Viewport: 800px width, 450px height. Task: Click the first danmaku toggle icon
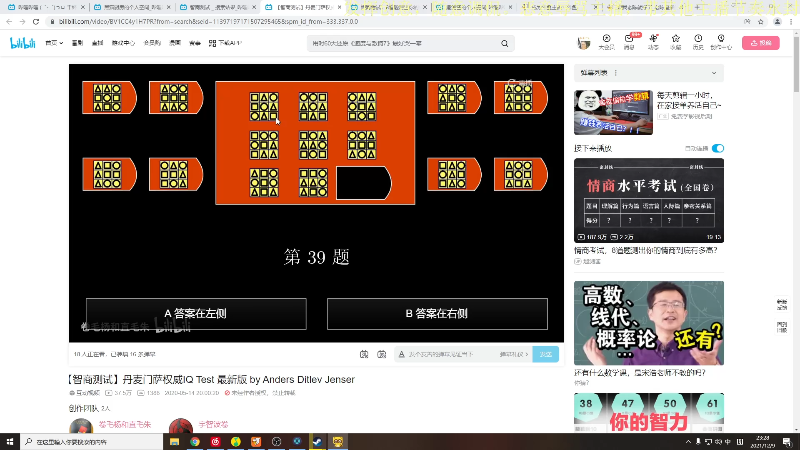pyautogui.click(x=364, y=354)
